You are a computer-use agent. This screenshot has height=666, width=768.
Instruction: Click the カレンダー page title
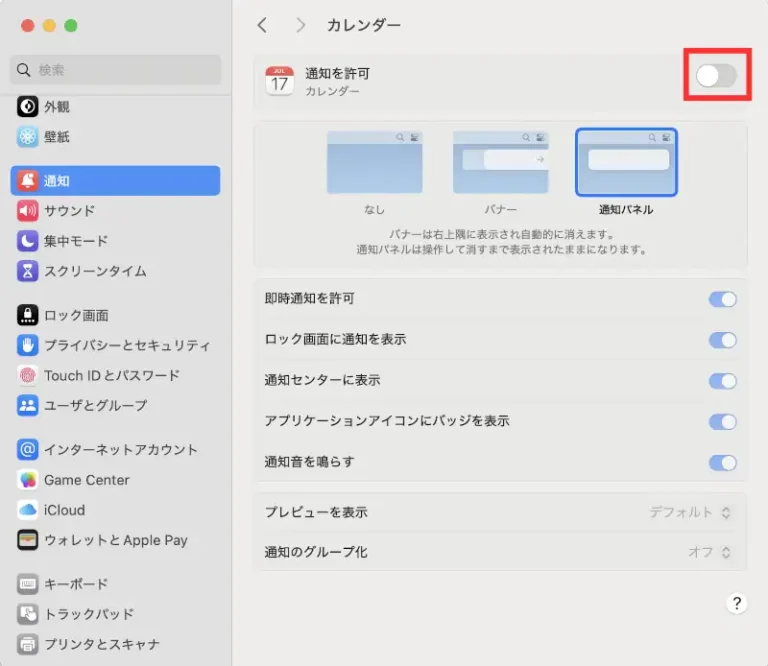[363, 25]
